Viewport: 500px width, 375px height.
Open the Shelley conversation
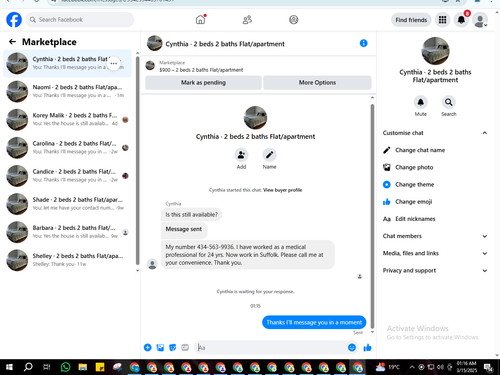coord(68,260)
